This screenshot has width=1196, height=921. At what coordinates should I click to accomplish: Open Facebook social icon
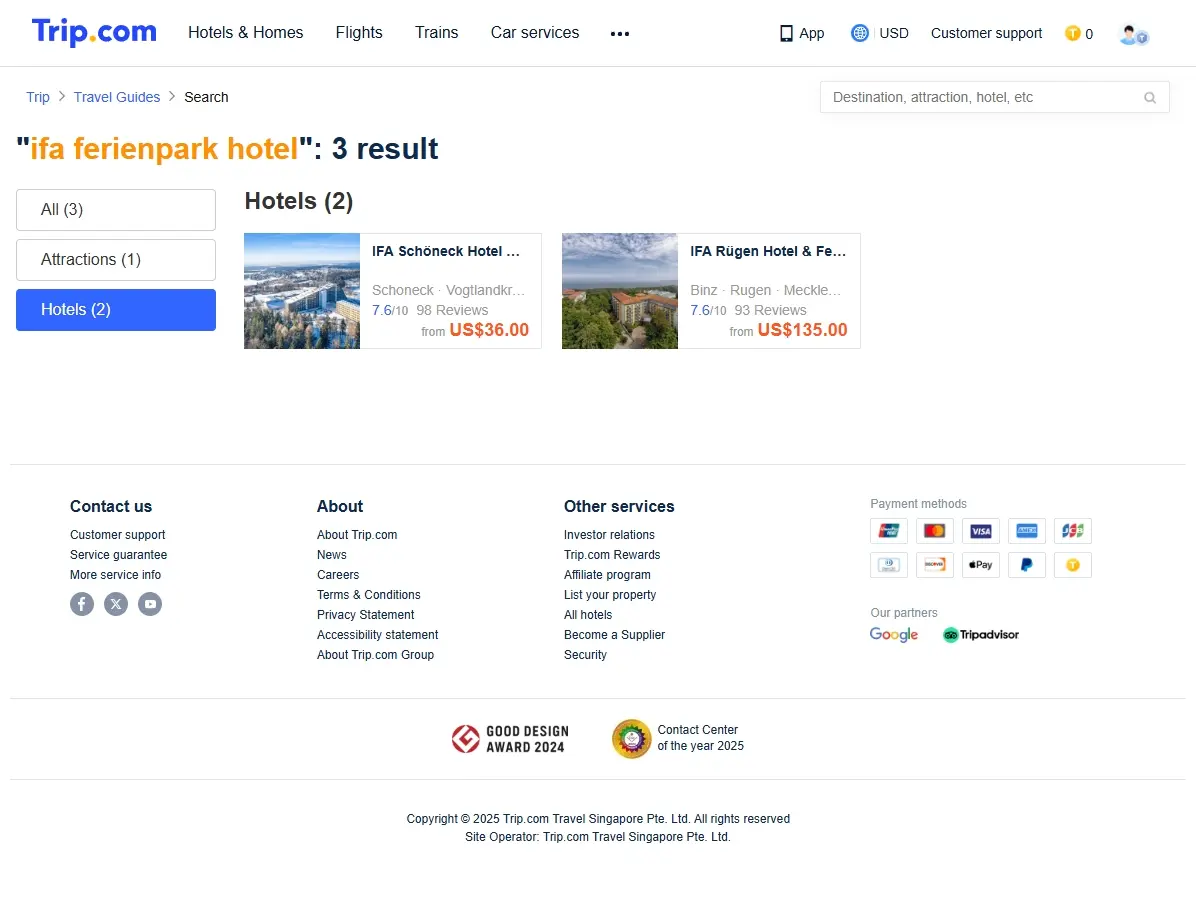pyautogui.click(x=82, y=604)
